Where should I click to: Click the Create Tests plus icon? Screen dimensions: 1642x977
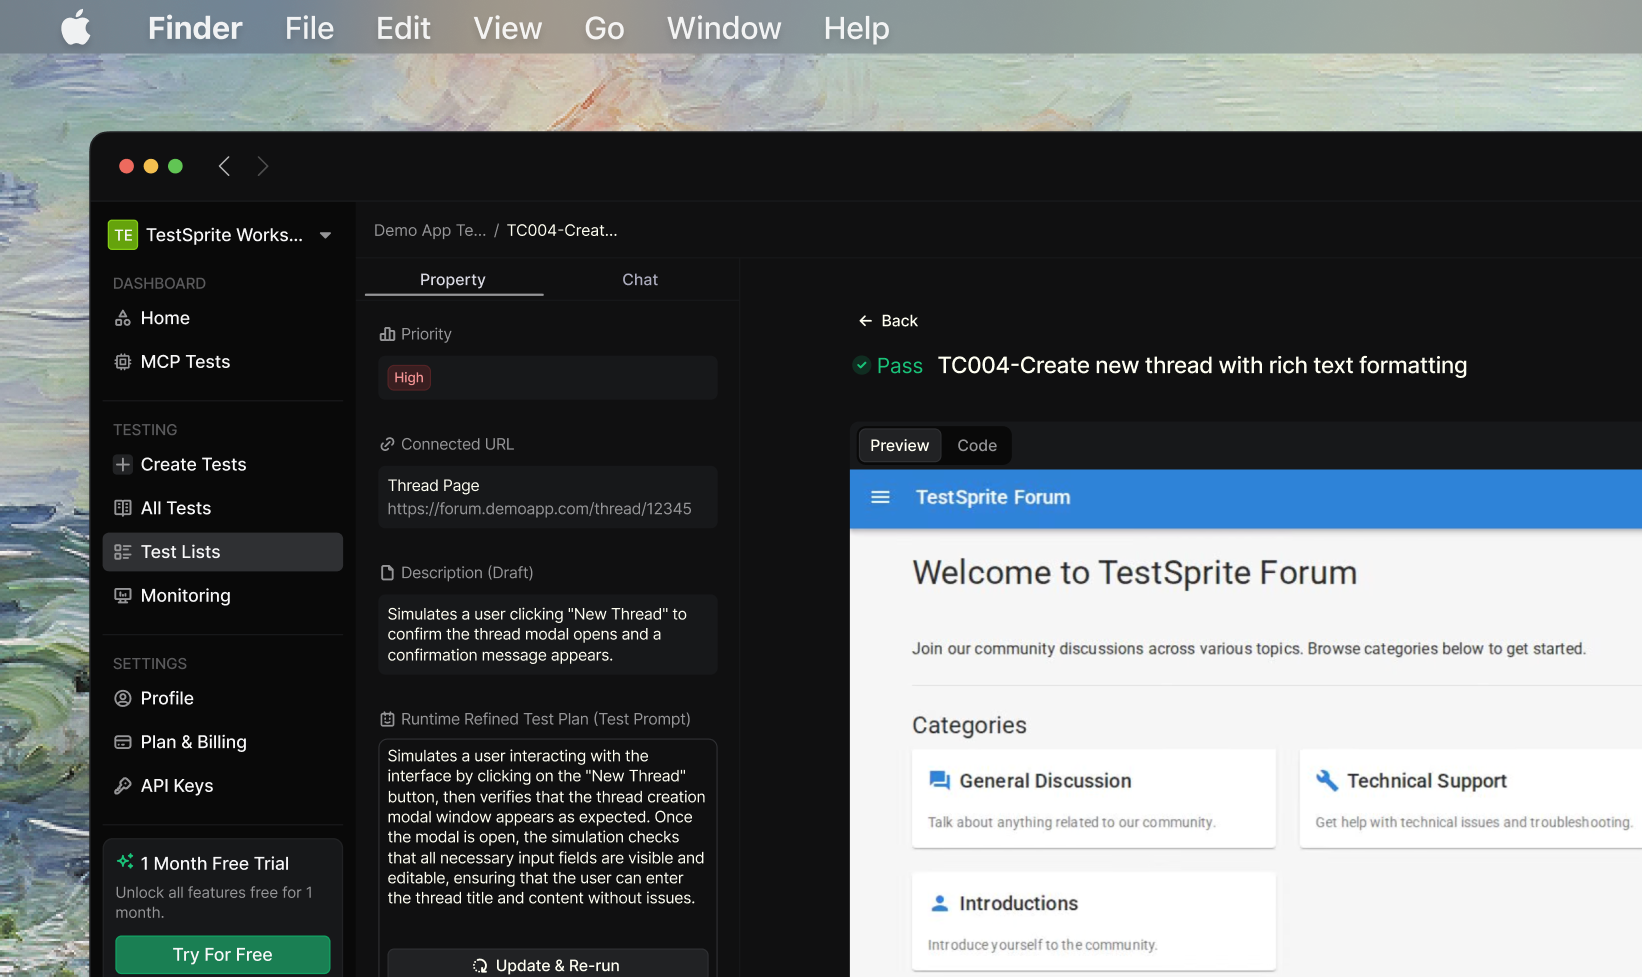pyautogui.click(x=123, y=465)
